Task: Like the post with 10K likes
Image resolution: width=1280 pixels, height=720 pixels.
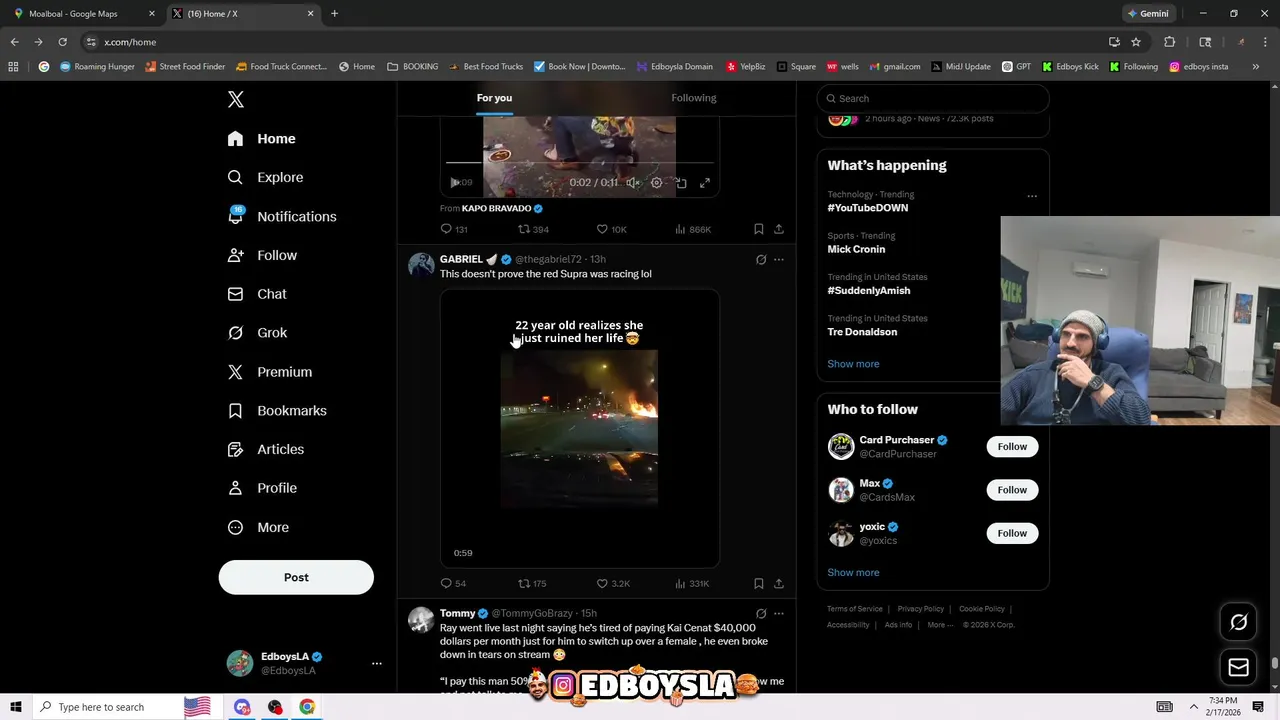Action: 611,229
